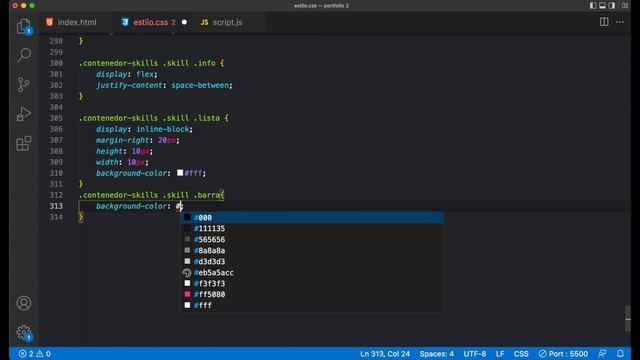Click the CSS file icon on estilo.css tab
The height and width of the screenshot is (360, 640).
click(124, 22)
